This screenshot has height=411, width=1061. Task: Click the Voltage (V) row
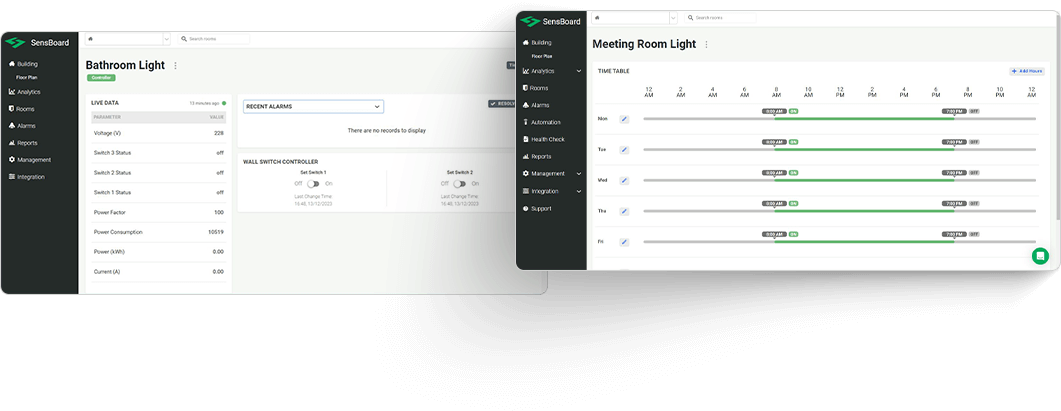pyautogui.click(x=158, y=133)
